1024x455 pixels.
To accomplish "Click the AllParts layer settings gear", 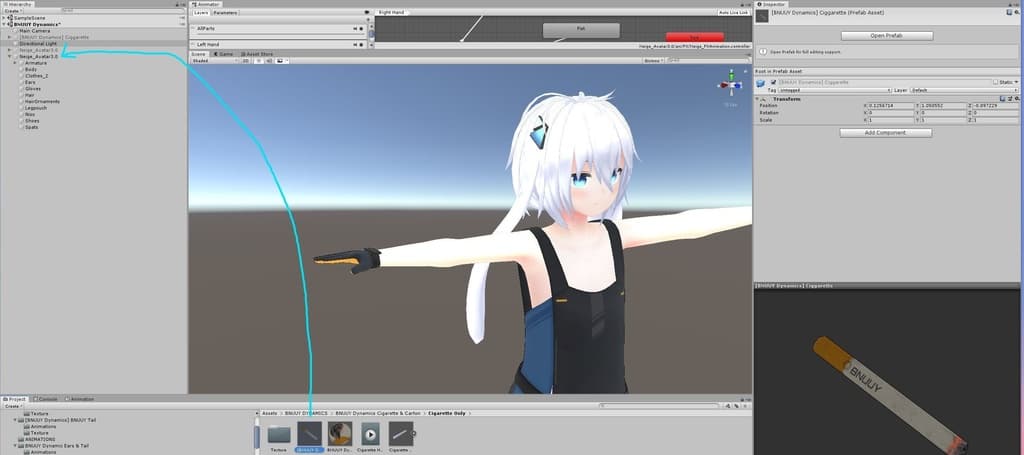I will pyautogui.click(x=361, y=29).
